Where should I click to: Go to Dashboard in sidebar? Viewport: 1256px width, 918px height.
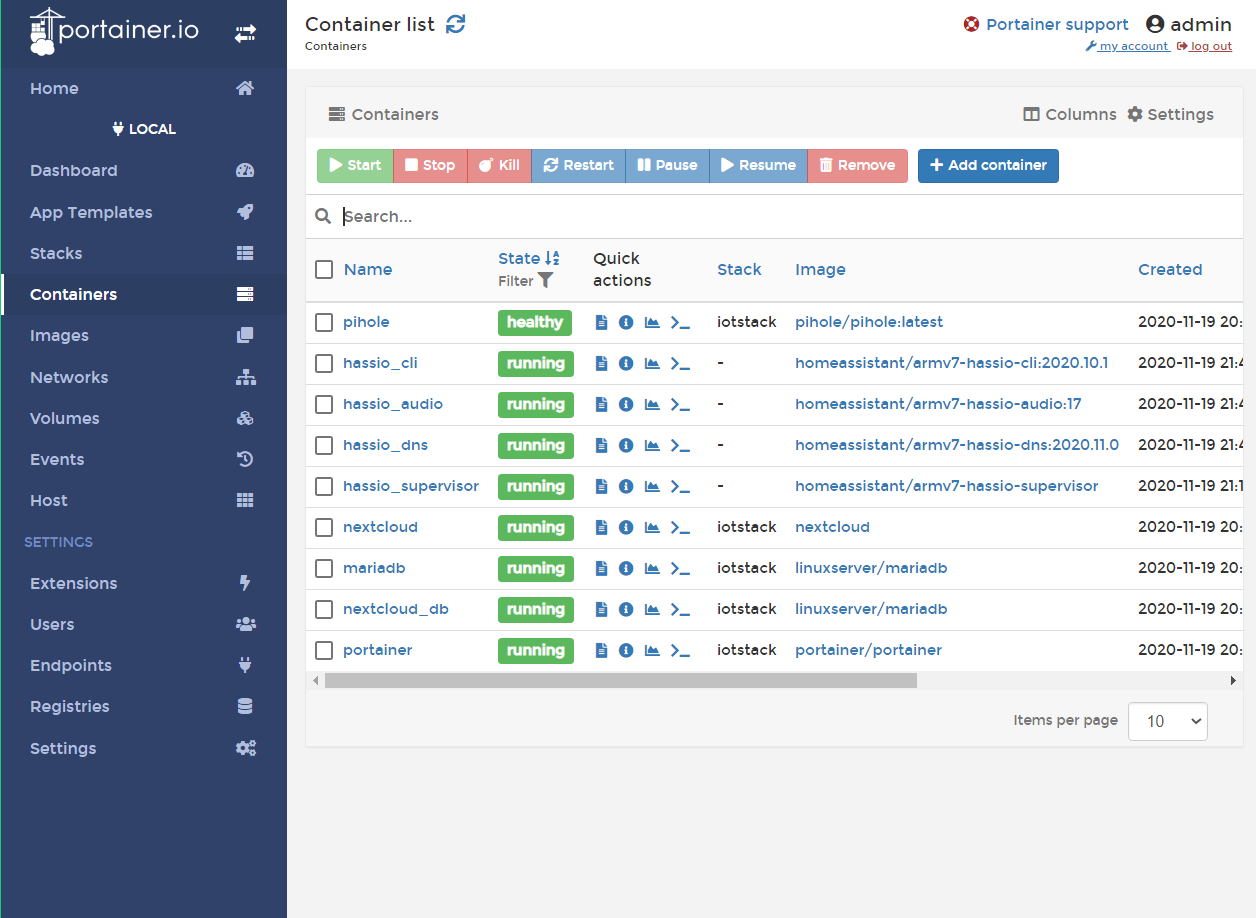144,170
